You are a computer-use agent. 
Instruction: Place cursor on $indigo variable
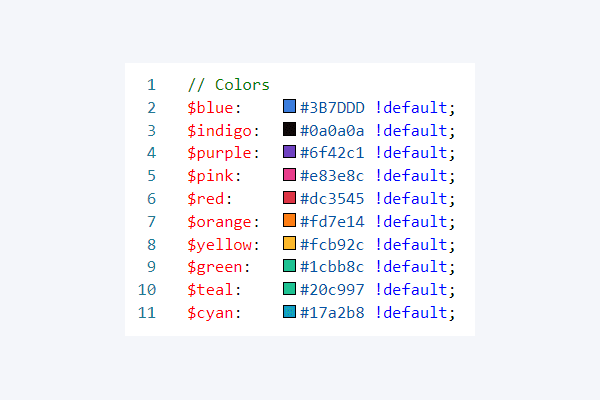[x=219, y=131]
